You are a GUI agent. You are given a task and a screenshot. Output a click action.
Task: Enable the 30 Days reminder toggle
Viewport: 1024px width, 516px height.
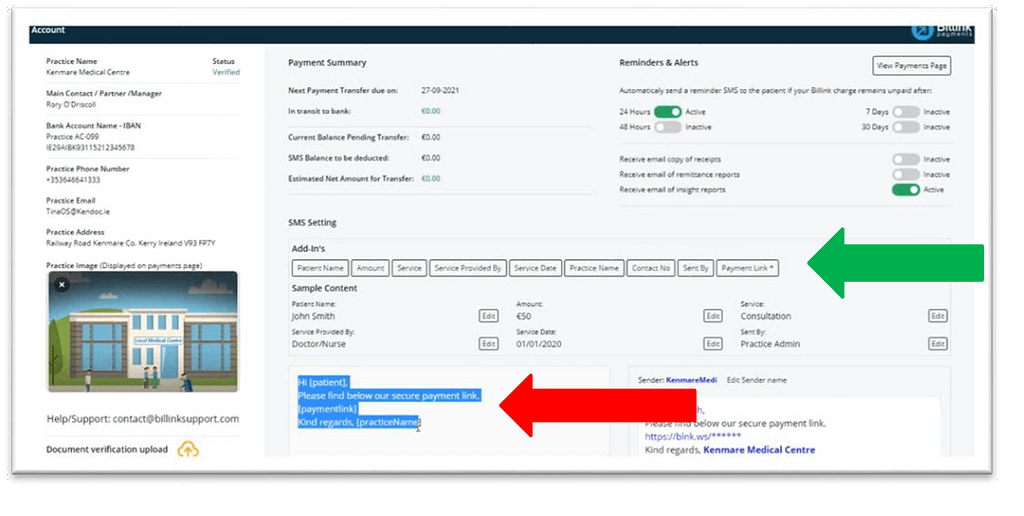(x=905, y=127)
